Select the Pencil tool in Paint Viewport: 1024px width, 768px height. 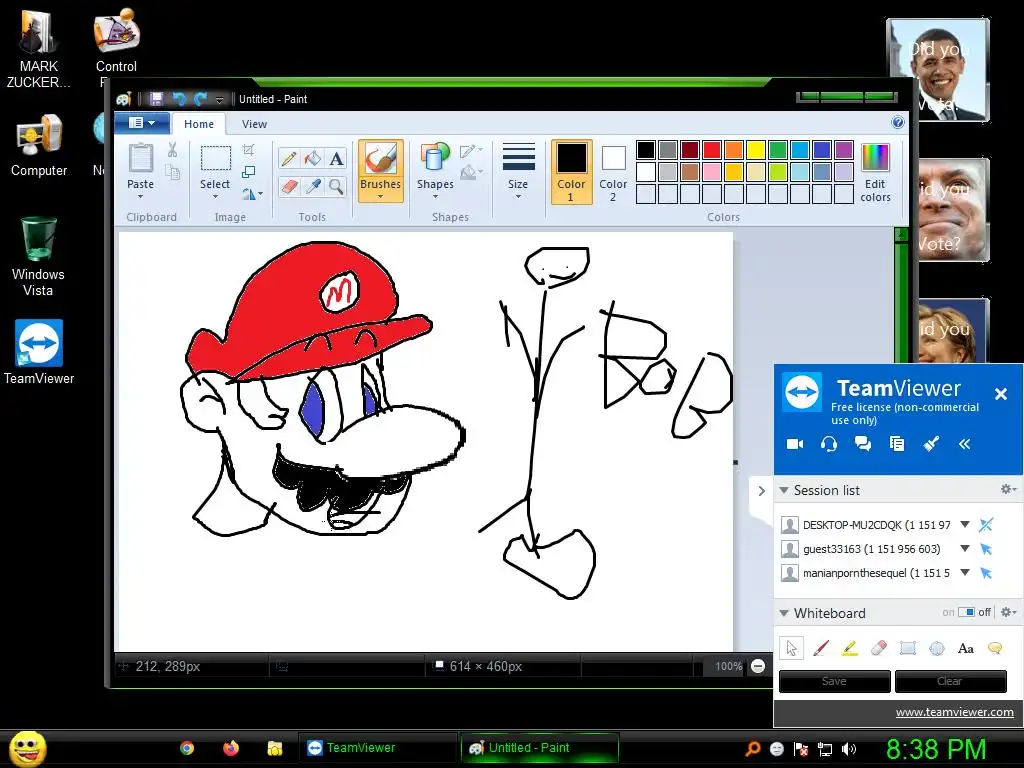(x=289, y=159)
